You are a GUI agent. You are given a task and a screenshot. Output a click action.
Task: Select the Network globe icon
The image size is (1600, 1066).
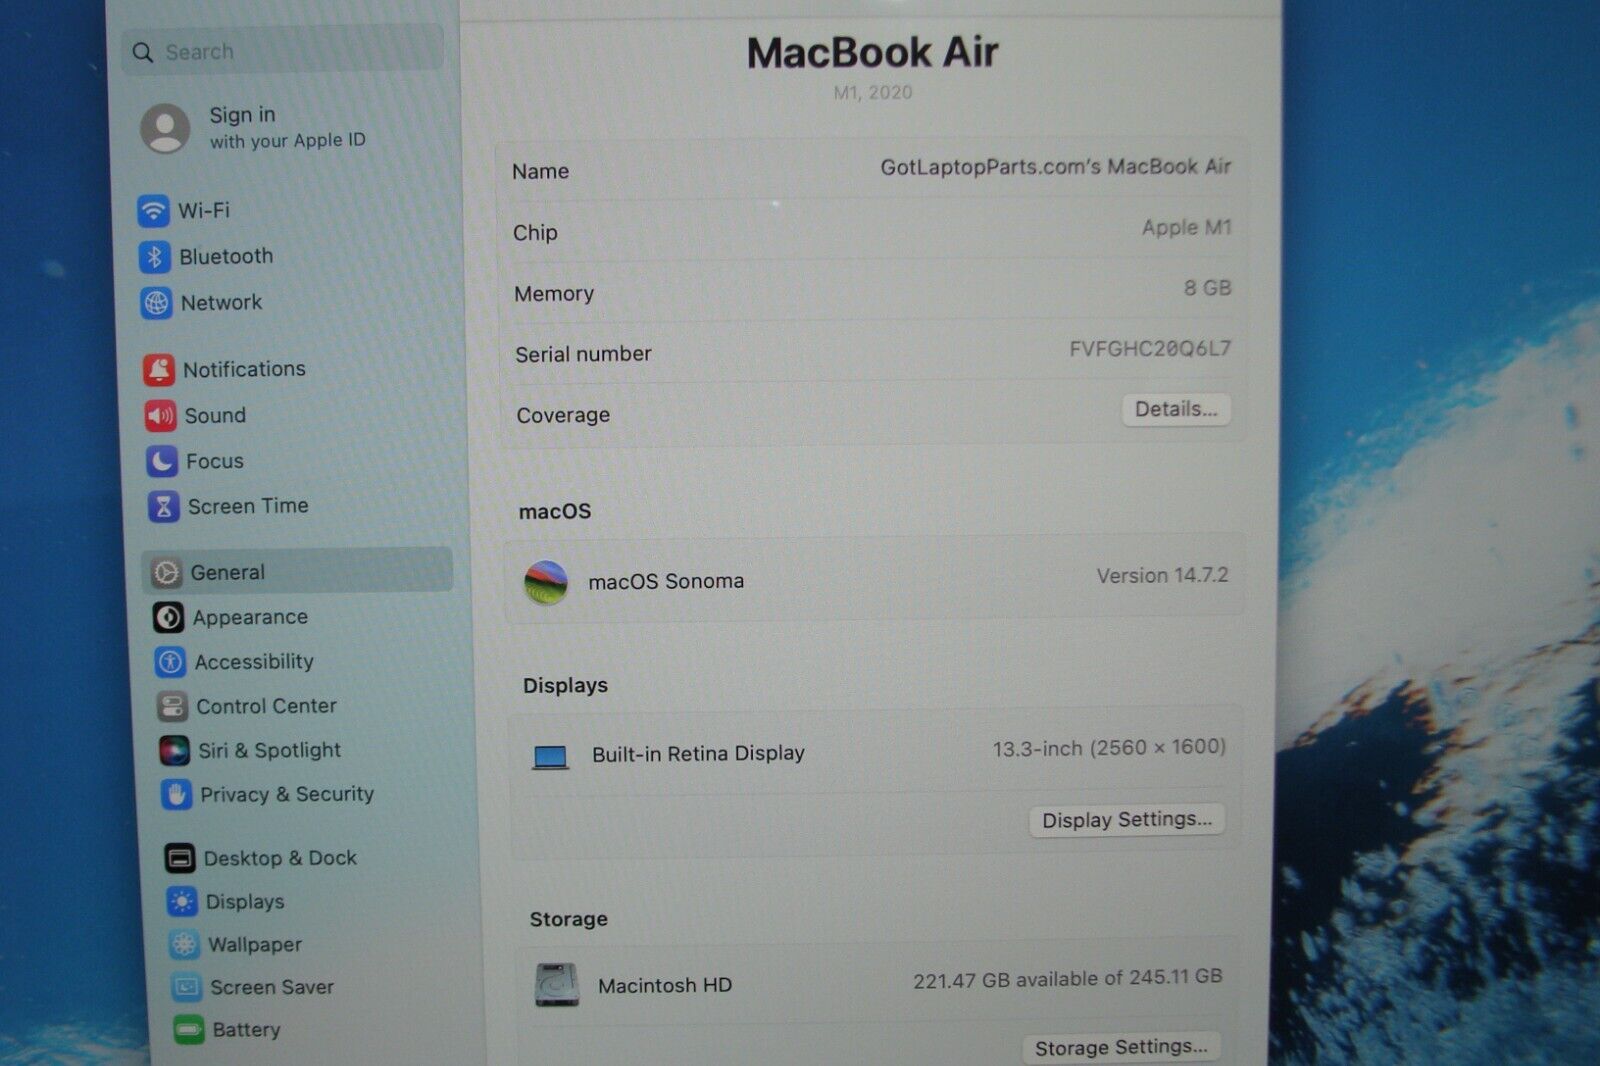coord(156,303)
